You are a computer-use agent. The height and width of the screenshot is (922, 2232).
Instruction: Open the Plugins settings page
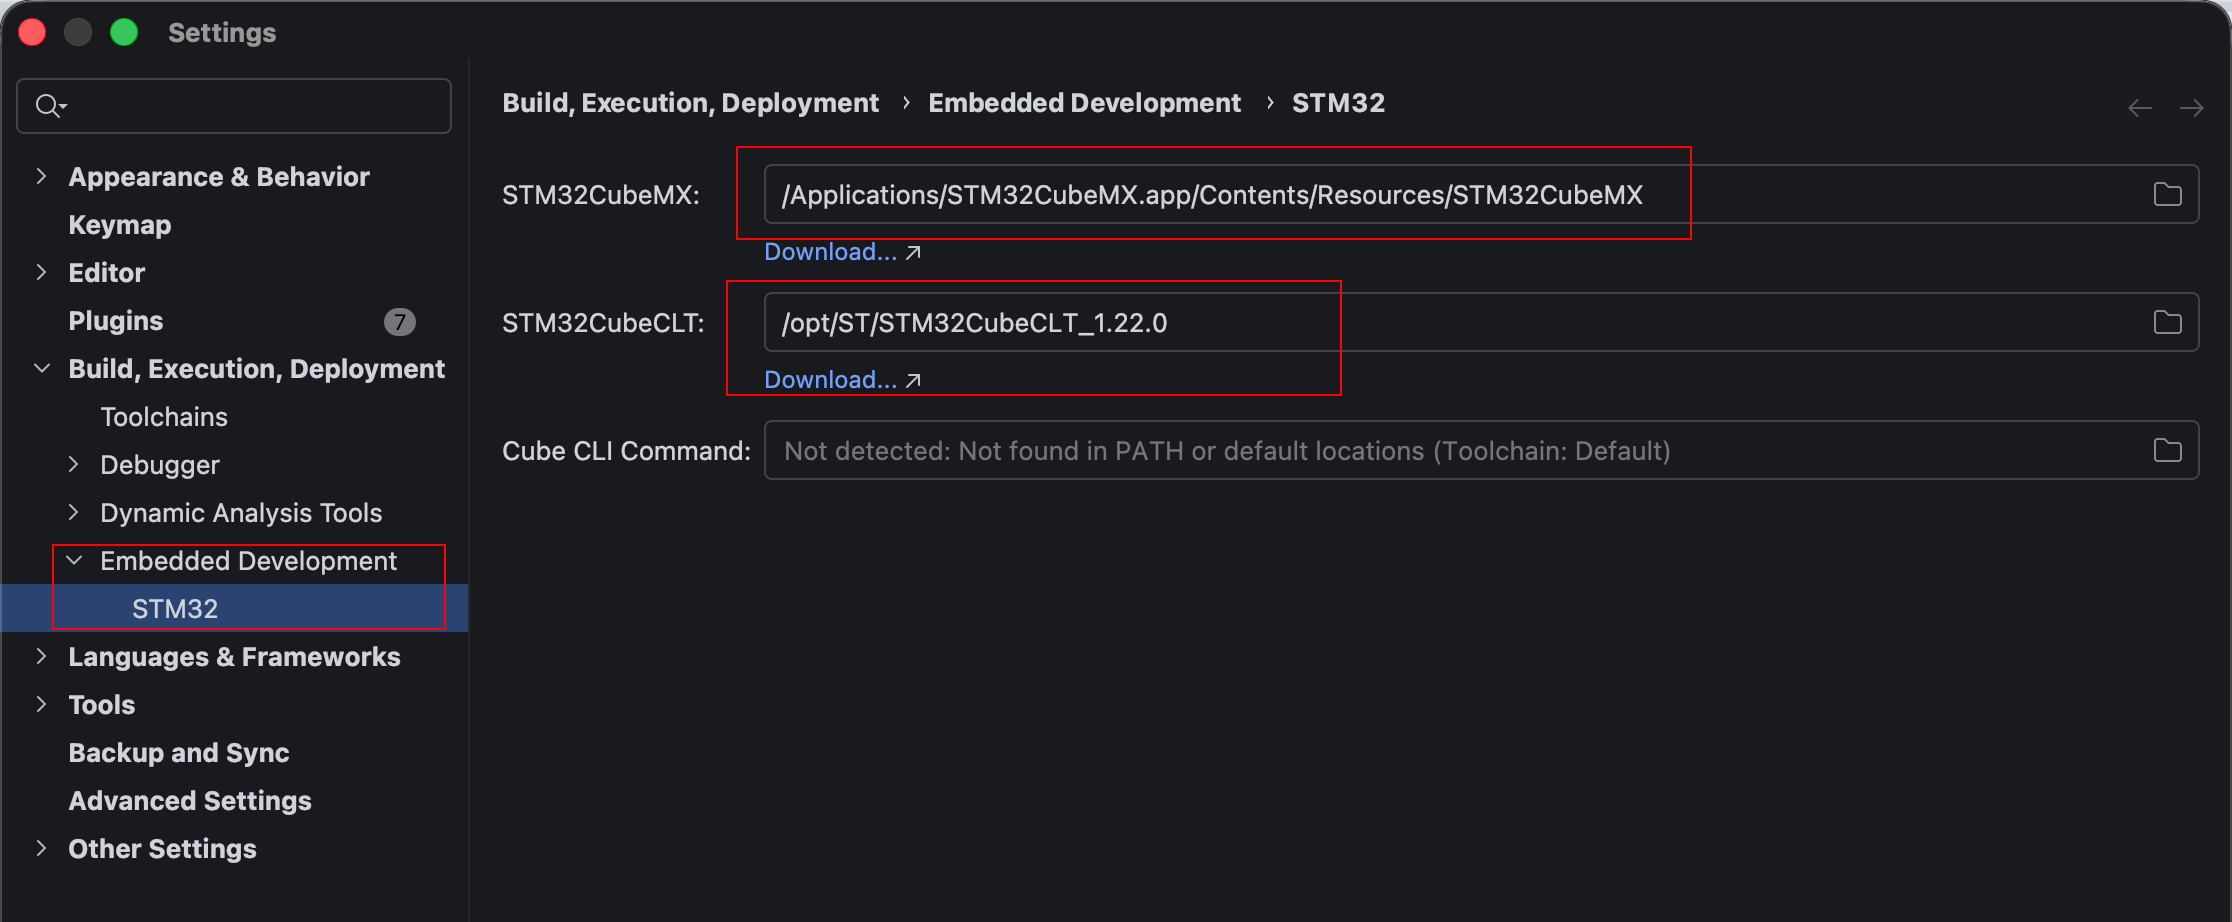116,321
